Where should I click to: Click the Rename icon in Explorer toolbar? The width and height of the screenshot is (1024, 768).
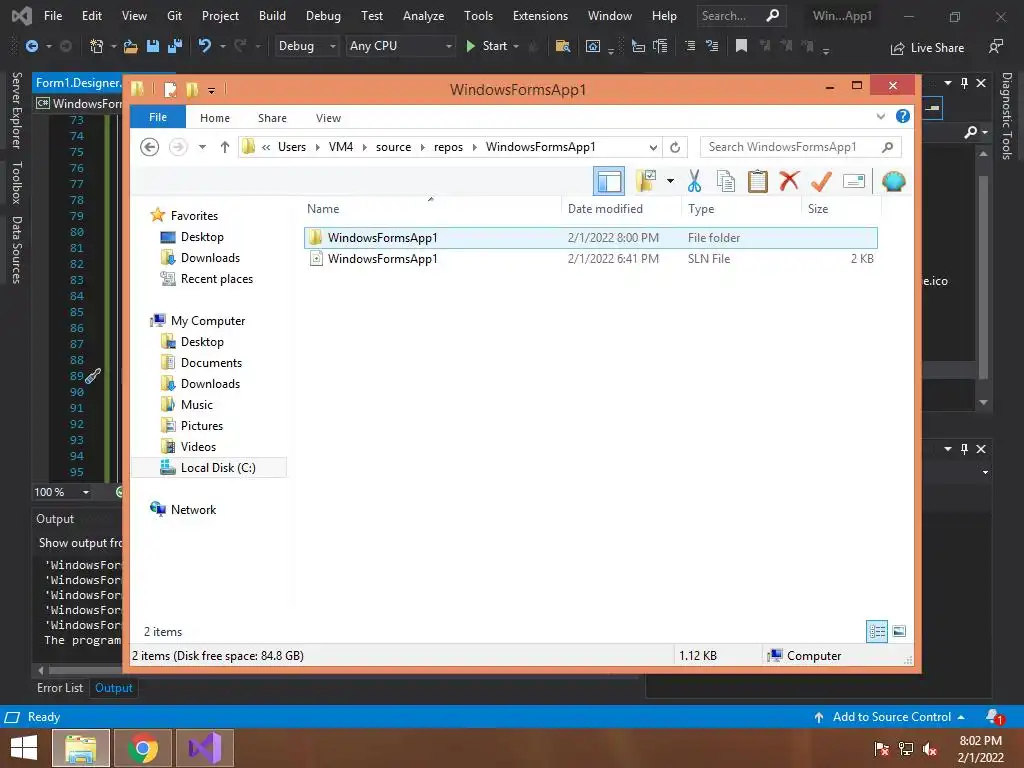(x=854, y=181)
